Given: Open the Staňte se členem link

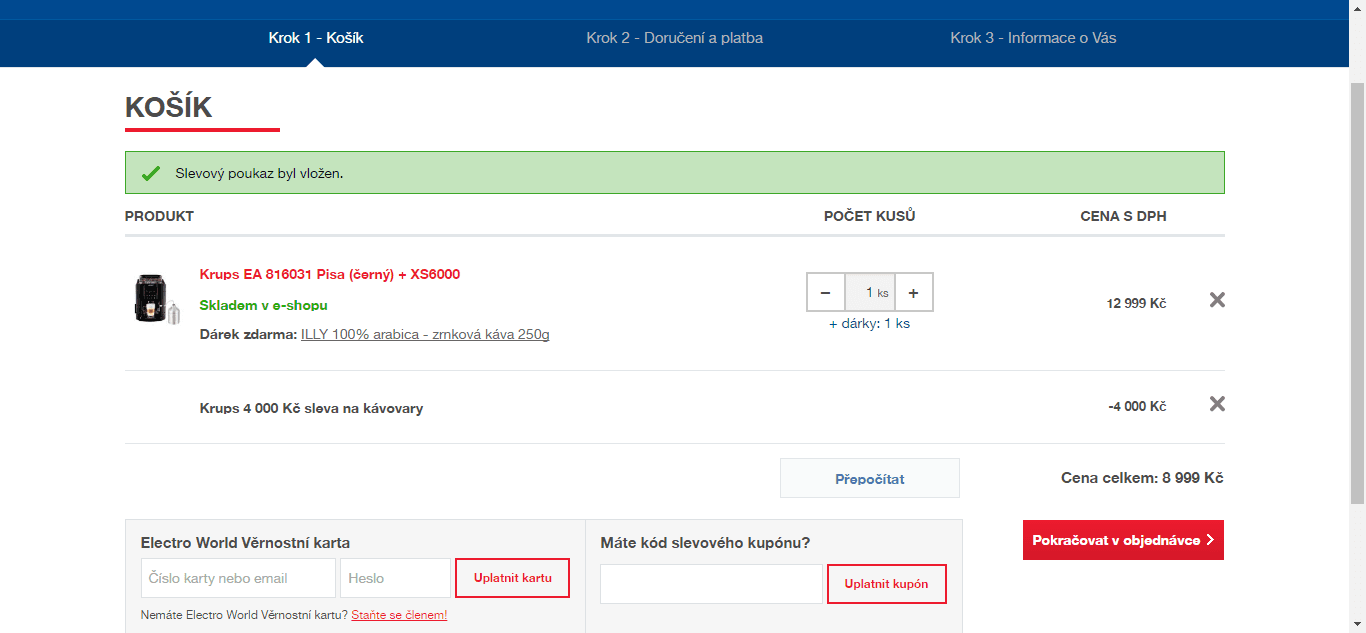Looking at the screenshot, I should pyautogui.click(x=399, y=615).
